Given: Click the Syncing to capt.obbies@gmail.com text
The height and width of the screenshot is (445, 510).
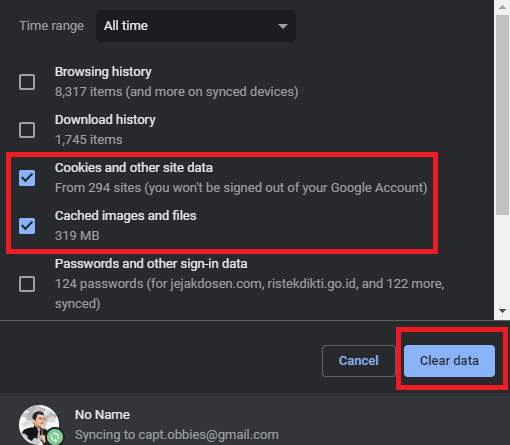Looking at the screenshot, I should tap(177, 435).
